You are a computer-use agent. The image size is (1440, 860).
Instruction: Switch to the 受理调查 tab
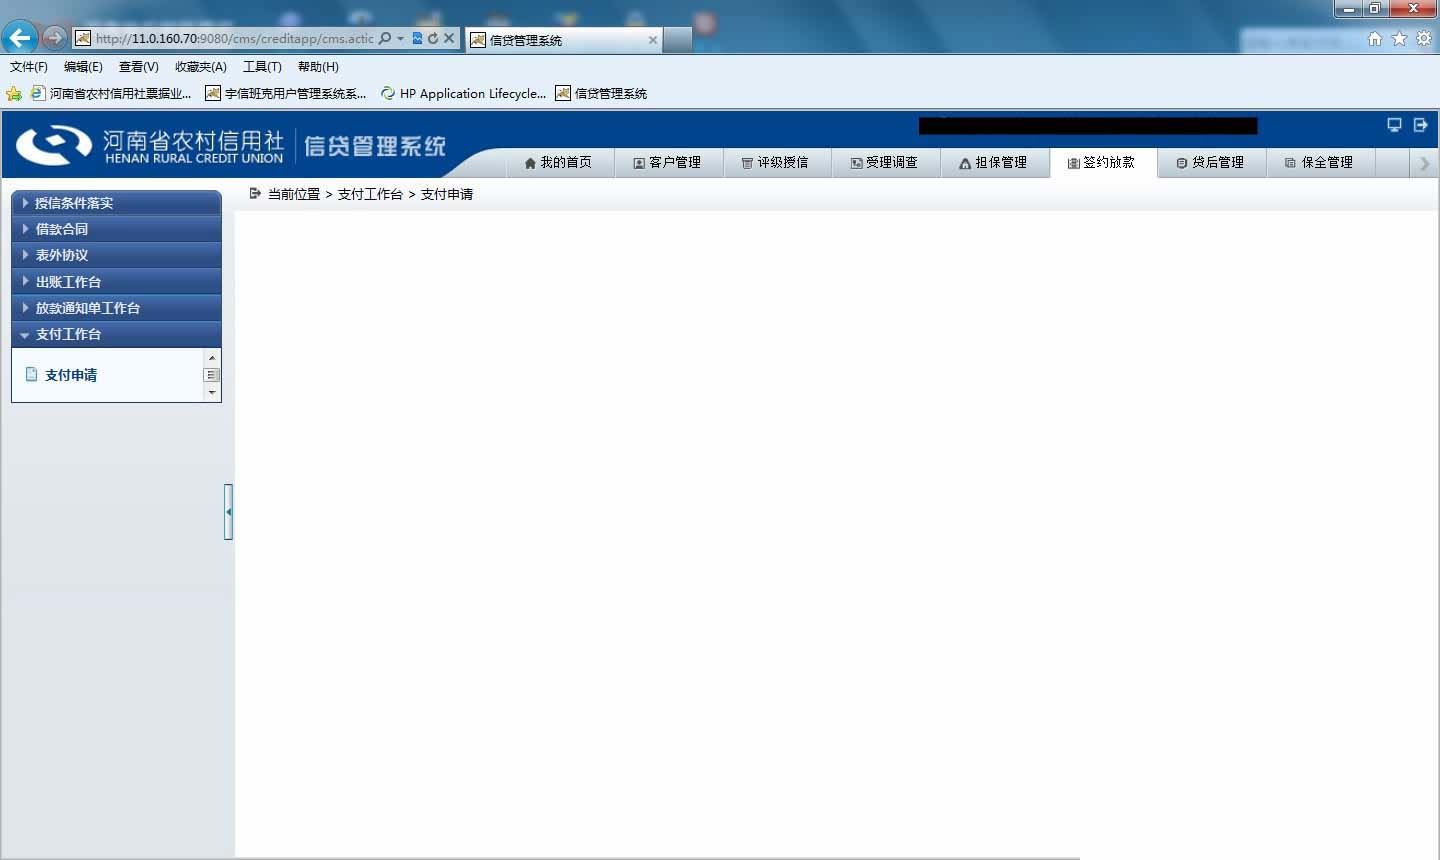point(885,162)
